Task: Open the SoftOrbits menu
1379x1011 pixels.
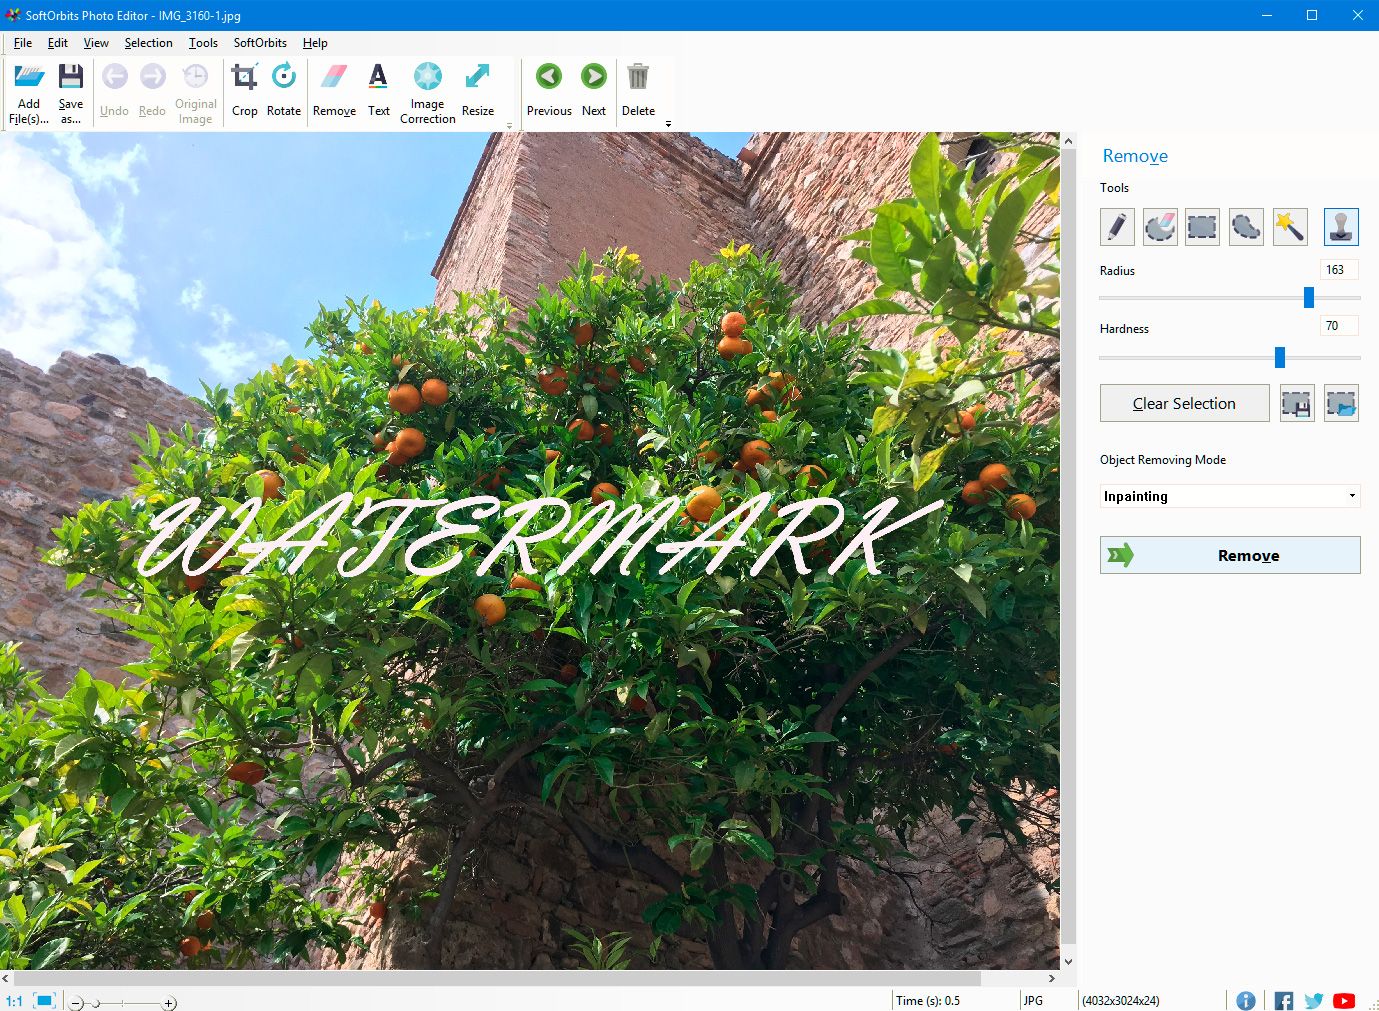Action: 260,43
